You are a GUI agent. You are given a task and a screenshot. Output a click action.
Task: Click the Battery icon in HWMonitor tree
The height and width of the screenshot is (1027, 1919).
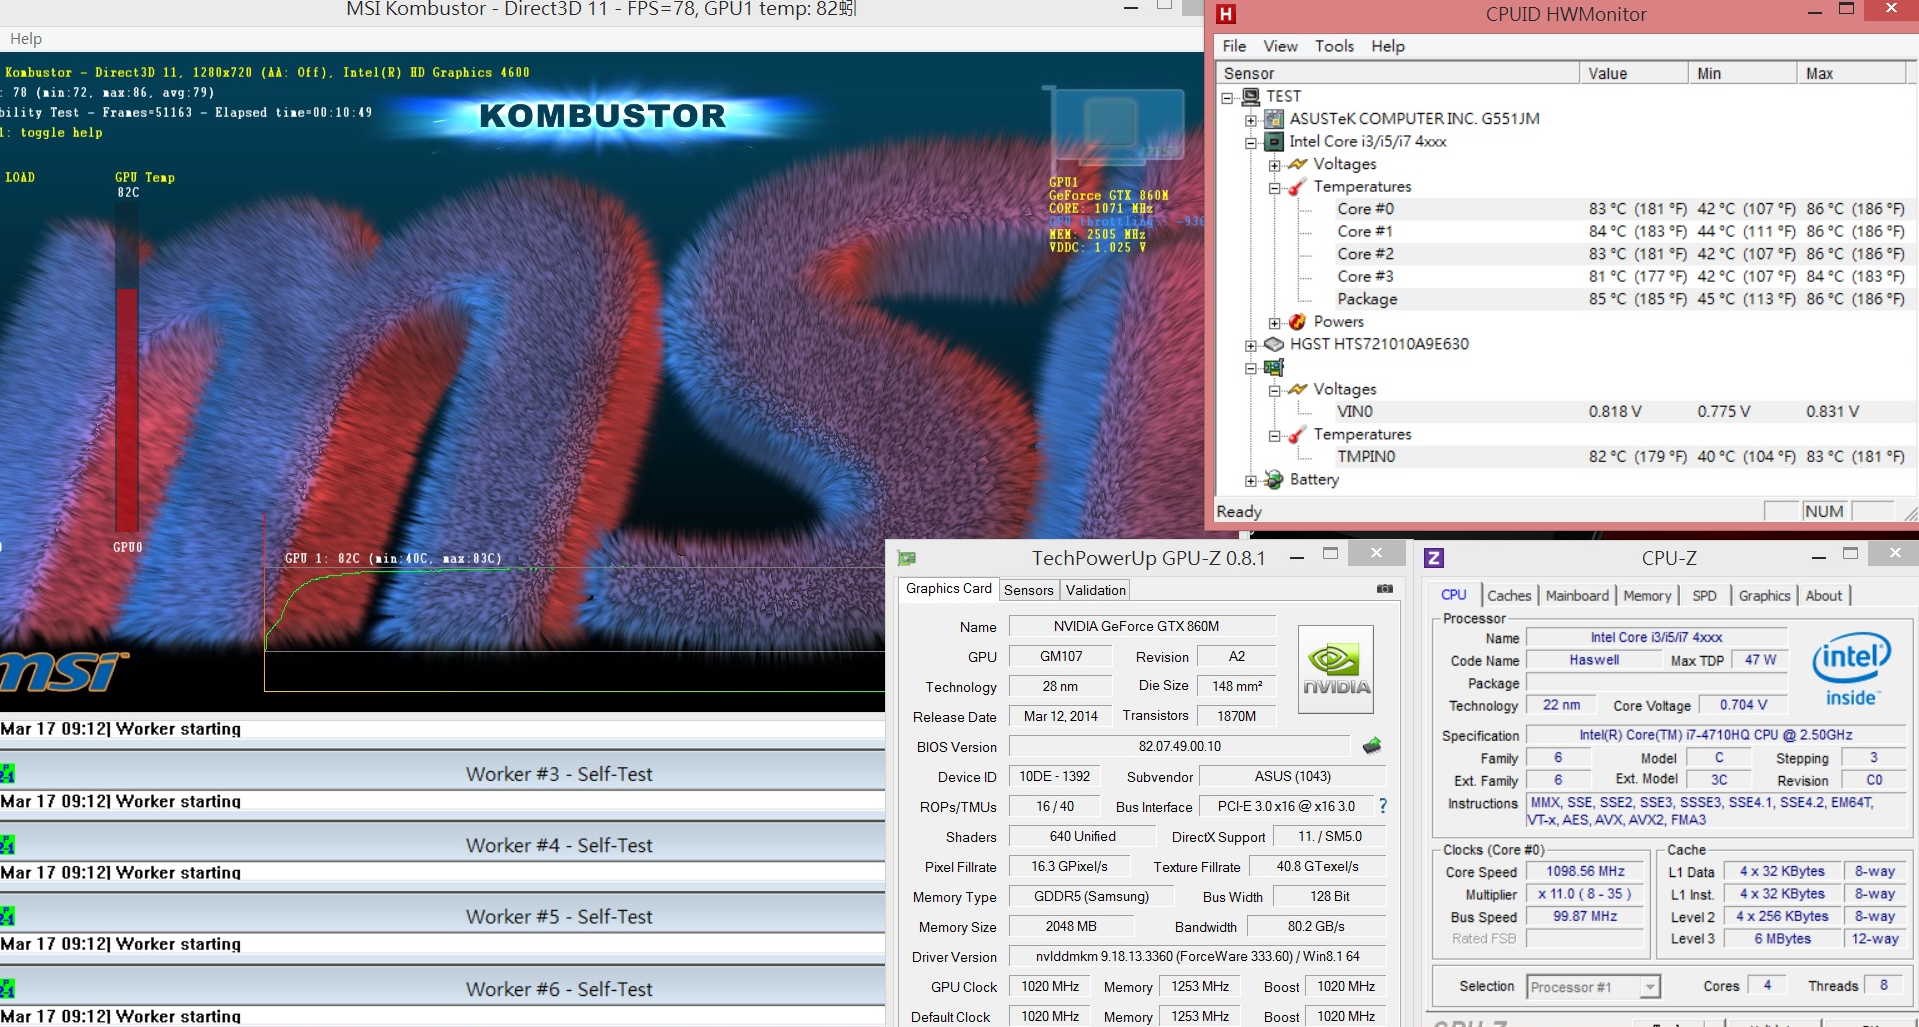(x=1274, y=480)
